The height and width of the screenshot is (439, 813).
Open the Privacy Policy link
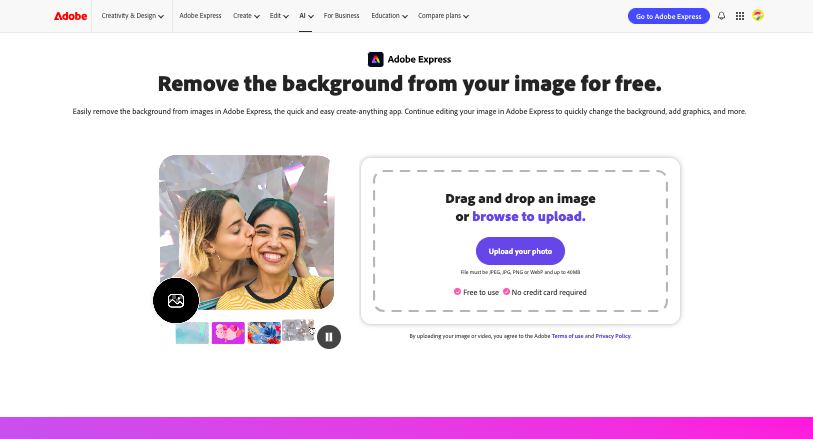[x=613, y=336]
